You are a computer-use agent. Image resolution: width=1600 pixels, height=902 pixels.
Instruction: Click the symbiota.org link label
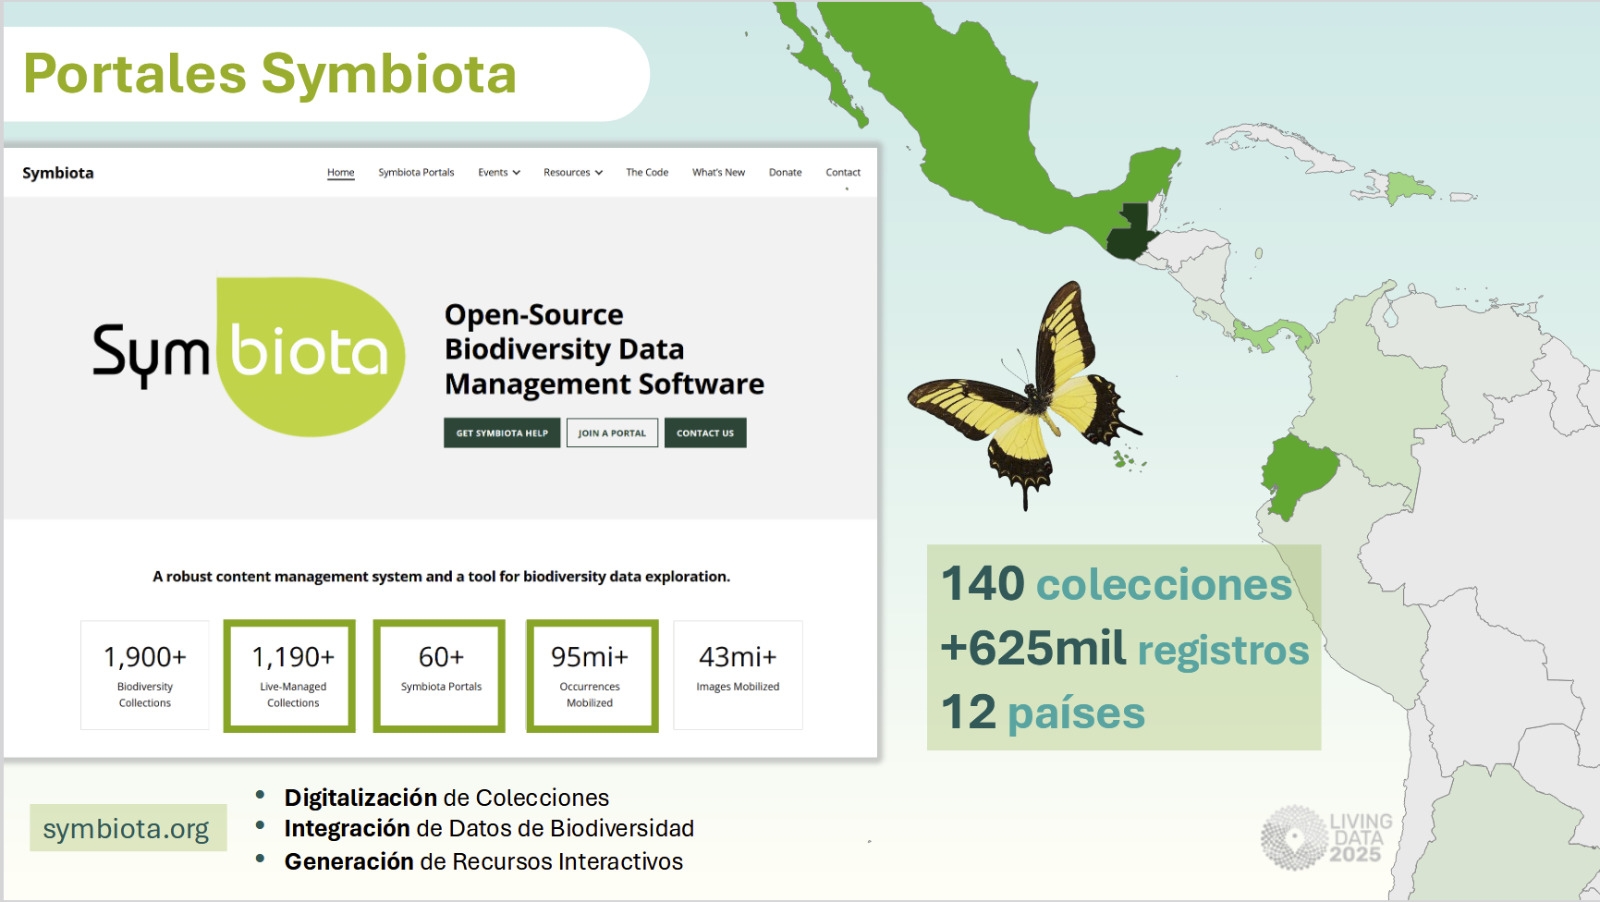pyautogui.click(x=127, y=828)
